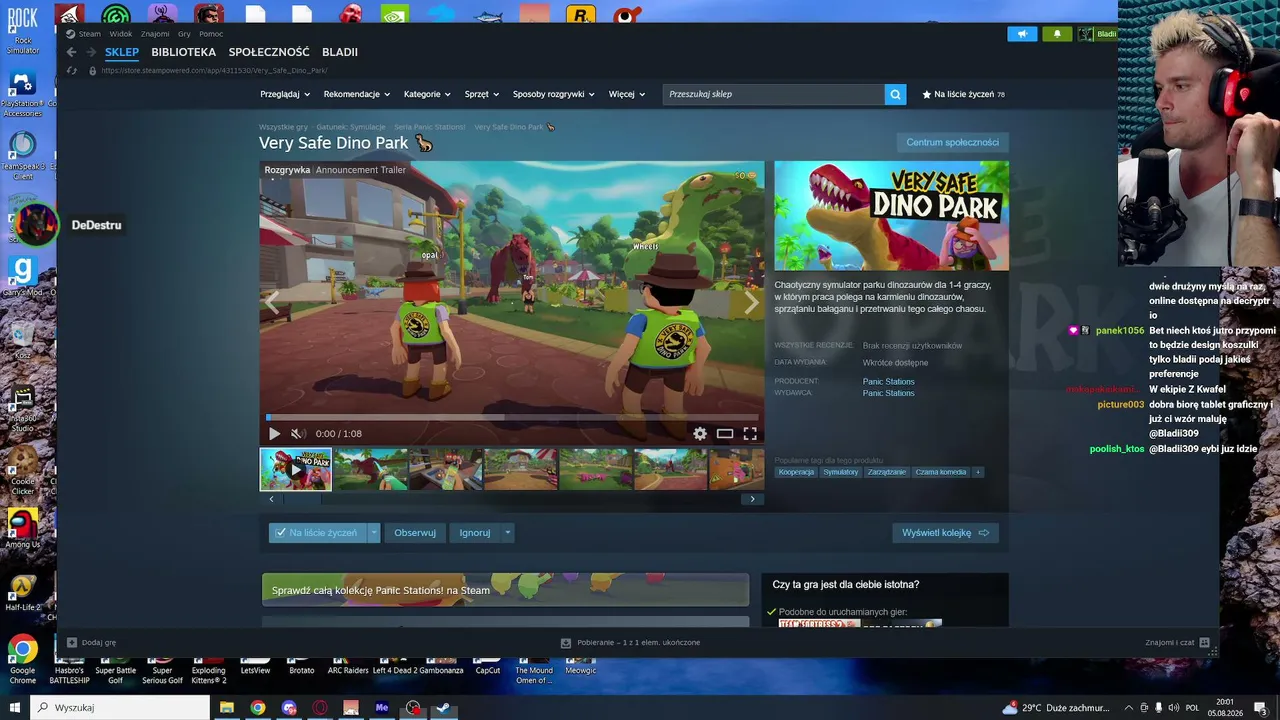Open the wishlist link Na liście życzeń 78
Image resolution: width=1280 pixels, height=720 pixels.
(963, 94)
